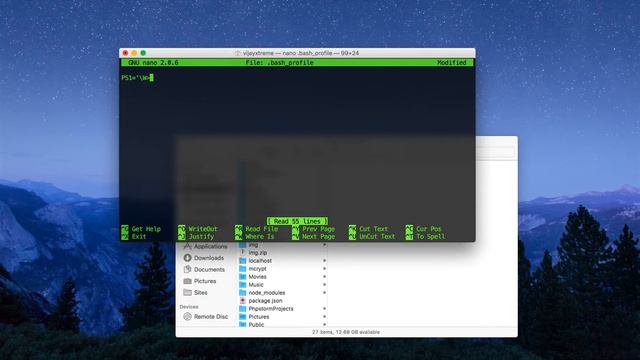Image resolution: width=640 pixels, height=360 pixels.
Task: Expand the localhost folder arrow
Action: pyautogui.click(x=324, y=260)
